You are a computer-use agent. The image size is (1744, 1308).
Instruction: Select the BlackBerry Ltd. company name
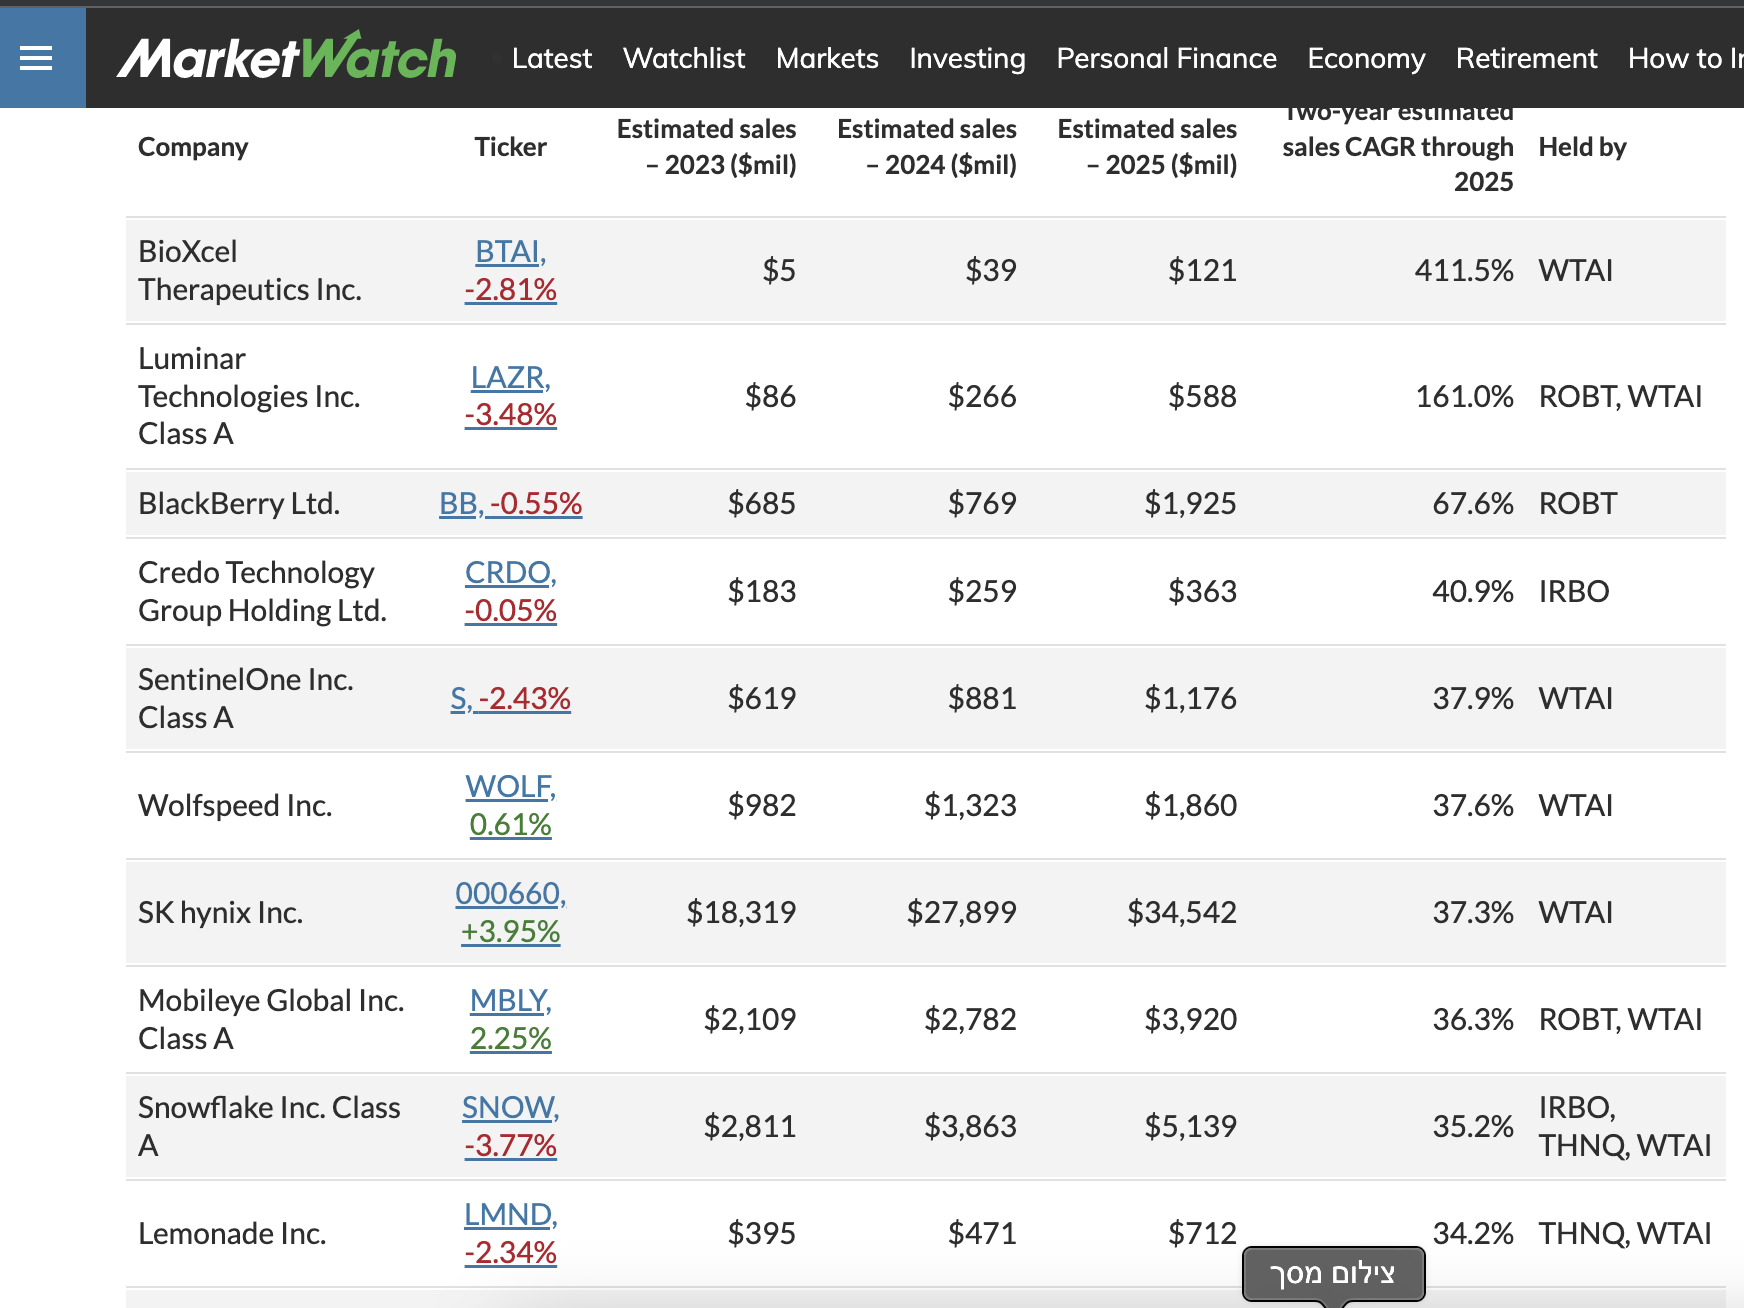coord(239,503)
